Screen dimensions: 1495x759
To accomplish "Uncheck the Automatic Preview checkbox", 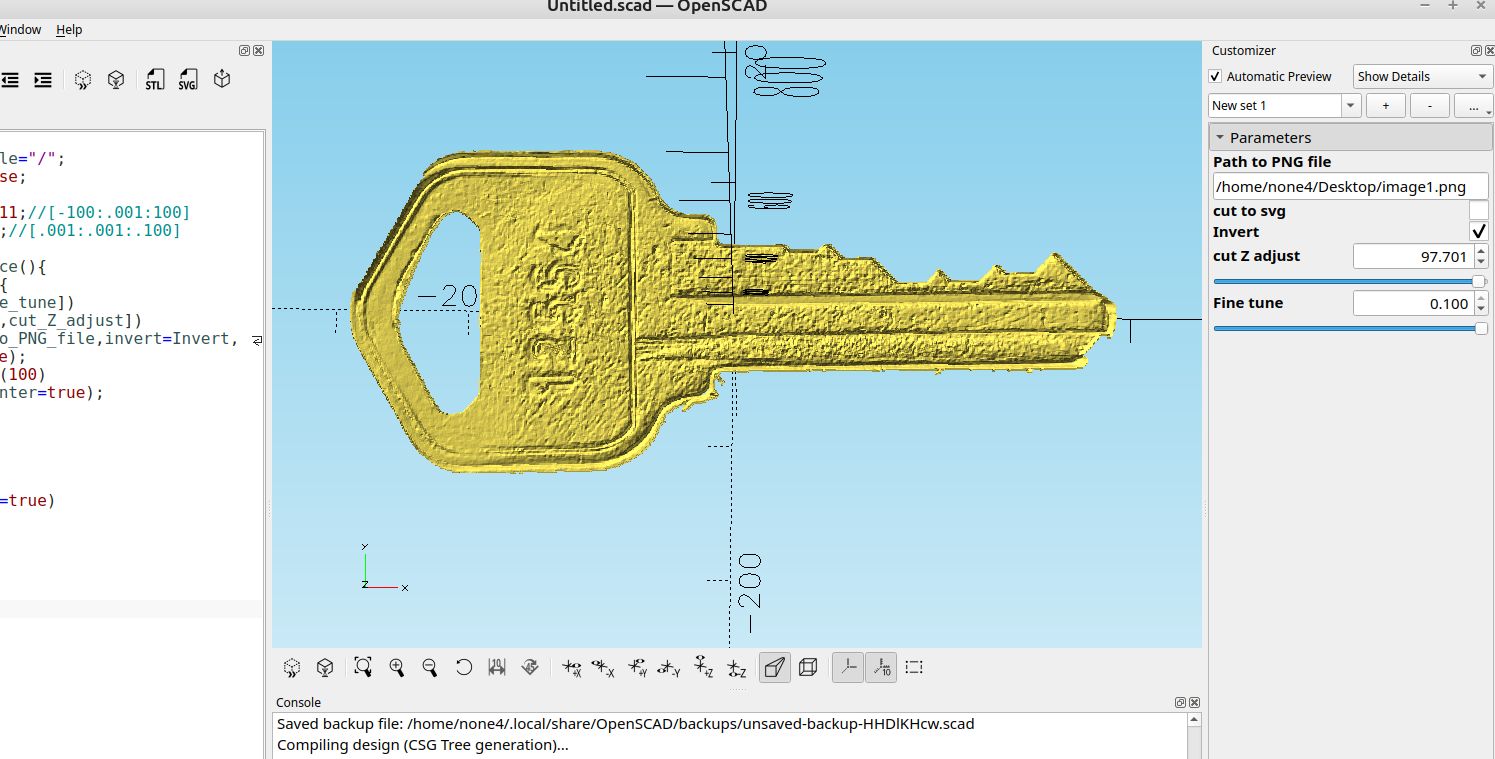I will (x=1215, y=77).
